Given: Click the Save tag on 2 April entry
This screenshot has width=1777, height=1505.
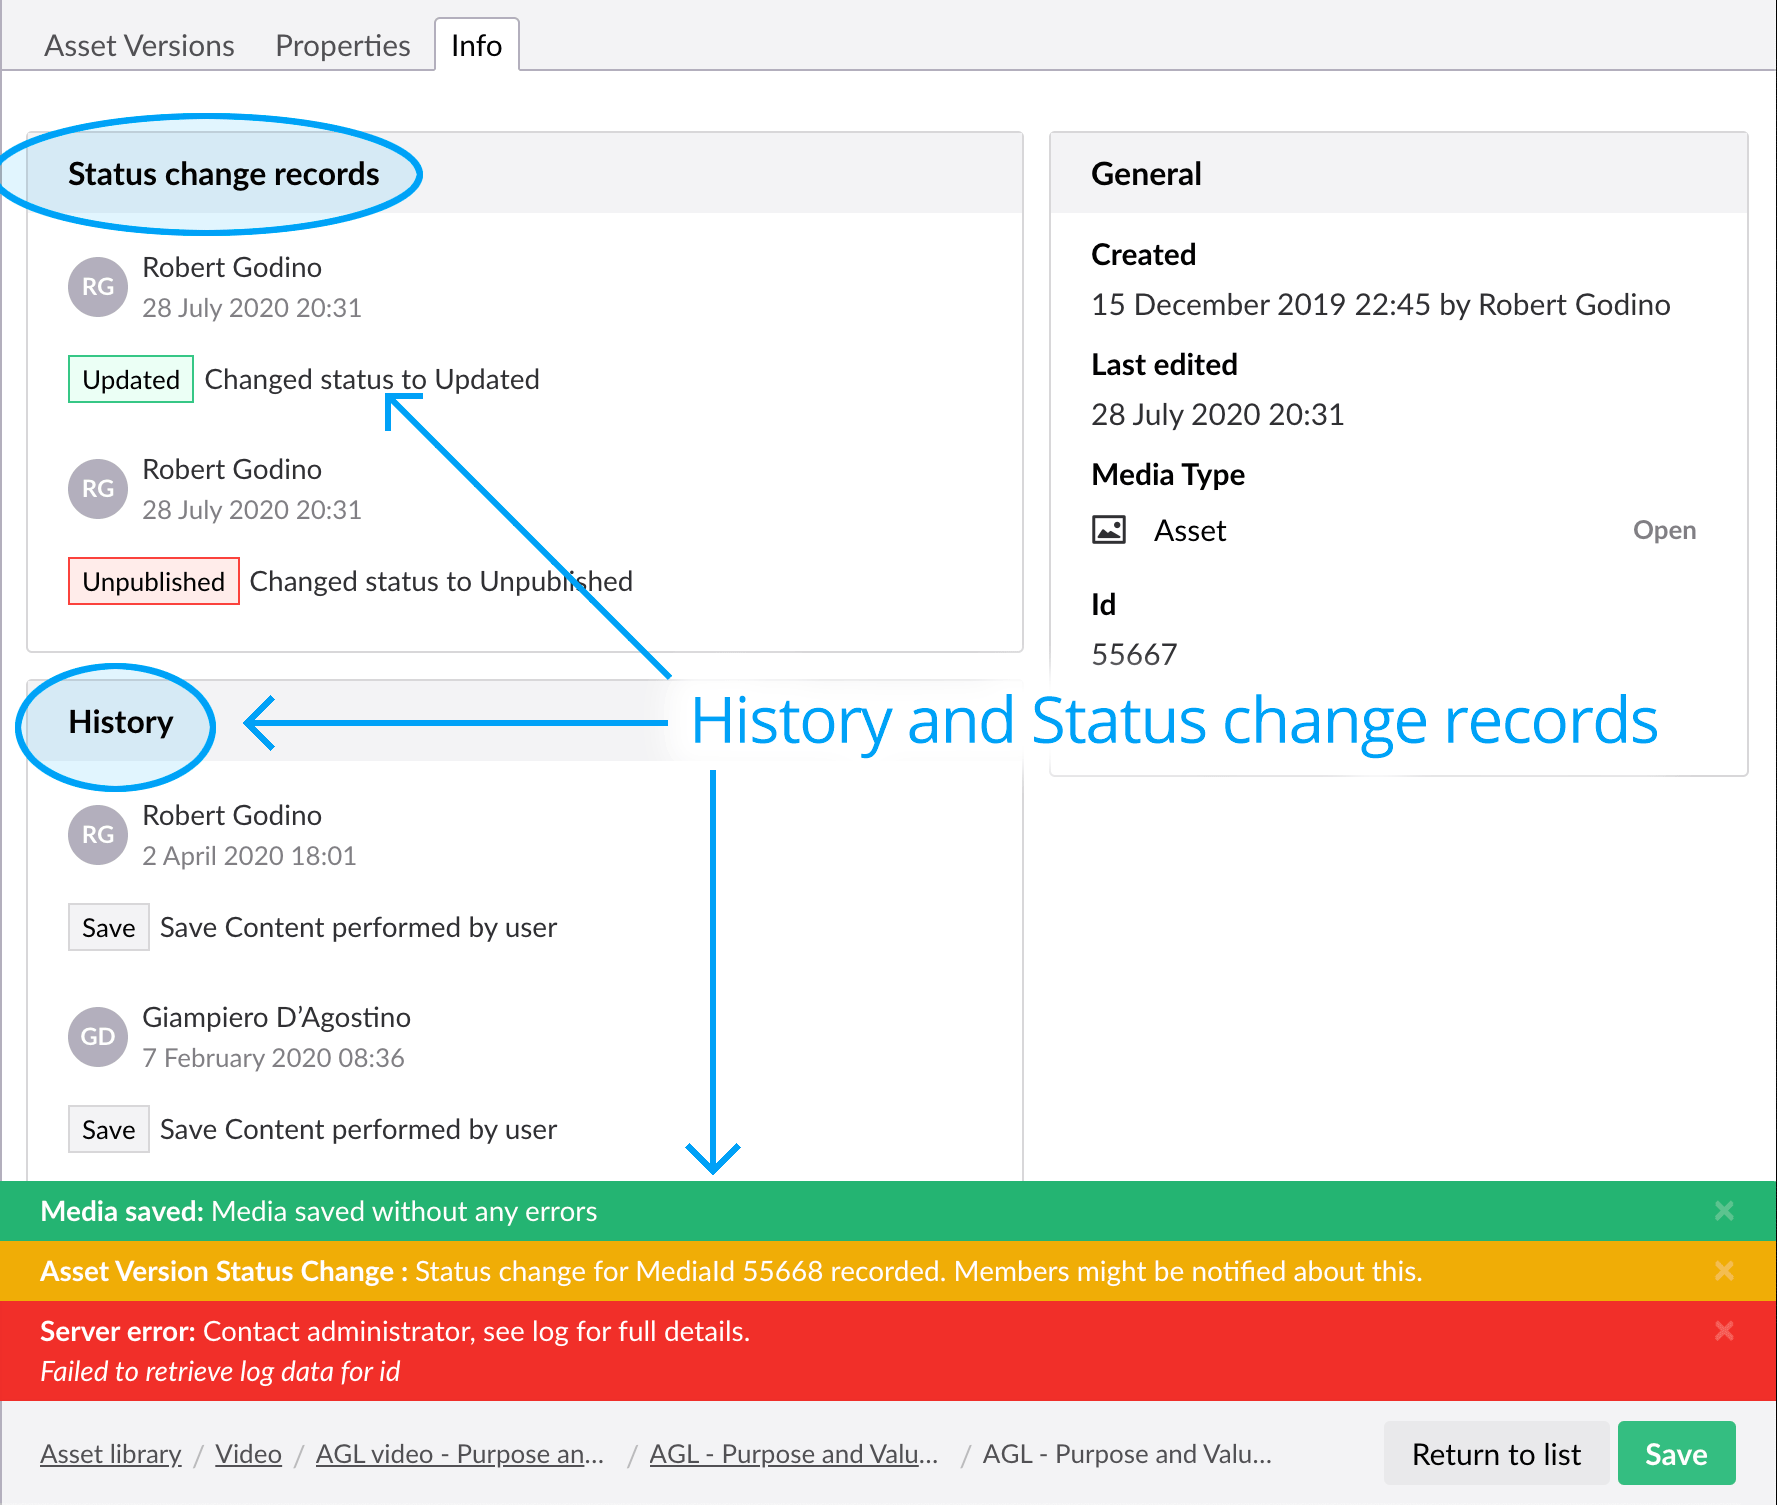Looking at the screenshot, I should 108,928.
